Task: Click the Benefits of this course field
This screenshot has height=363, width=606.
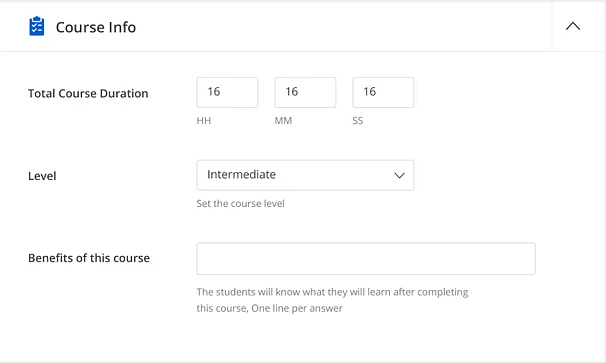Action: click(x=366, y=259)
